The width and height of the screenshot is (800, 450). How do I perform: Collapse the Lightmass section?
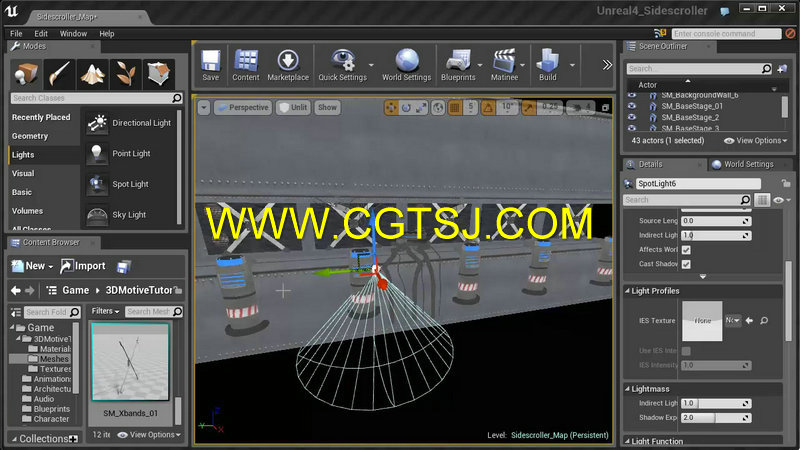(x=627, y=389)
